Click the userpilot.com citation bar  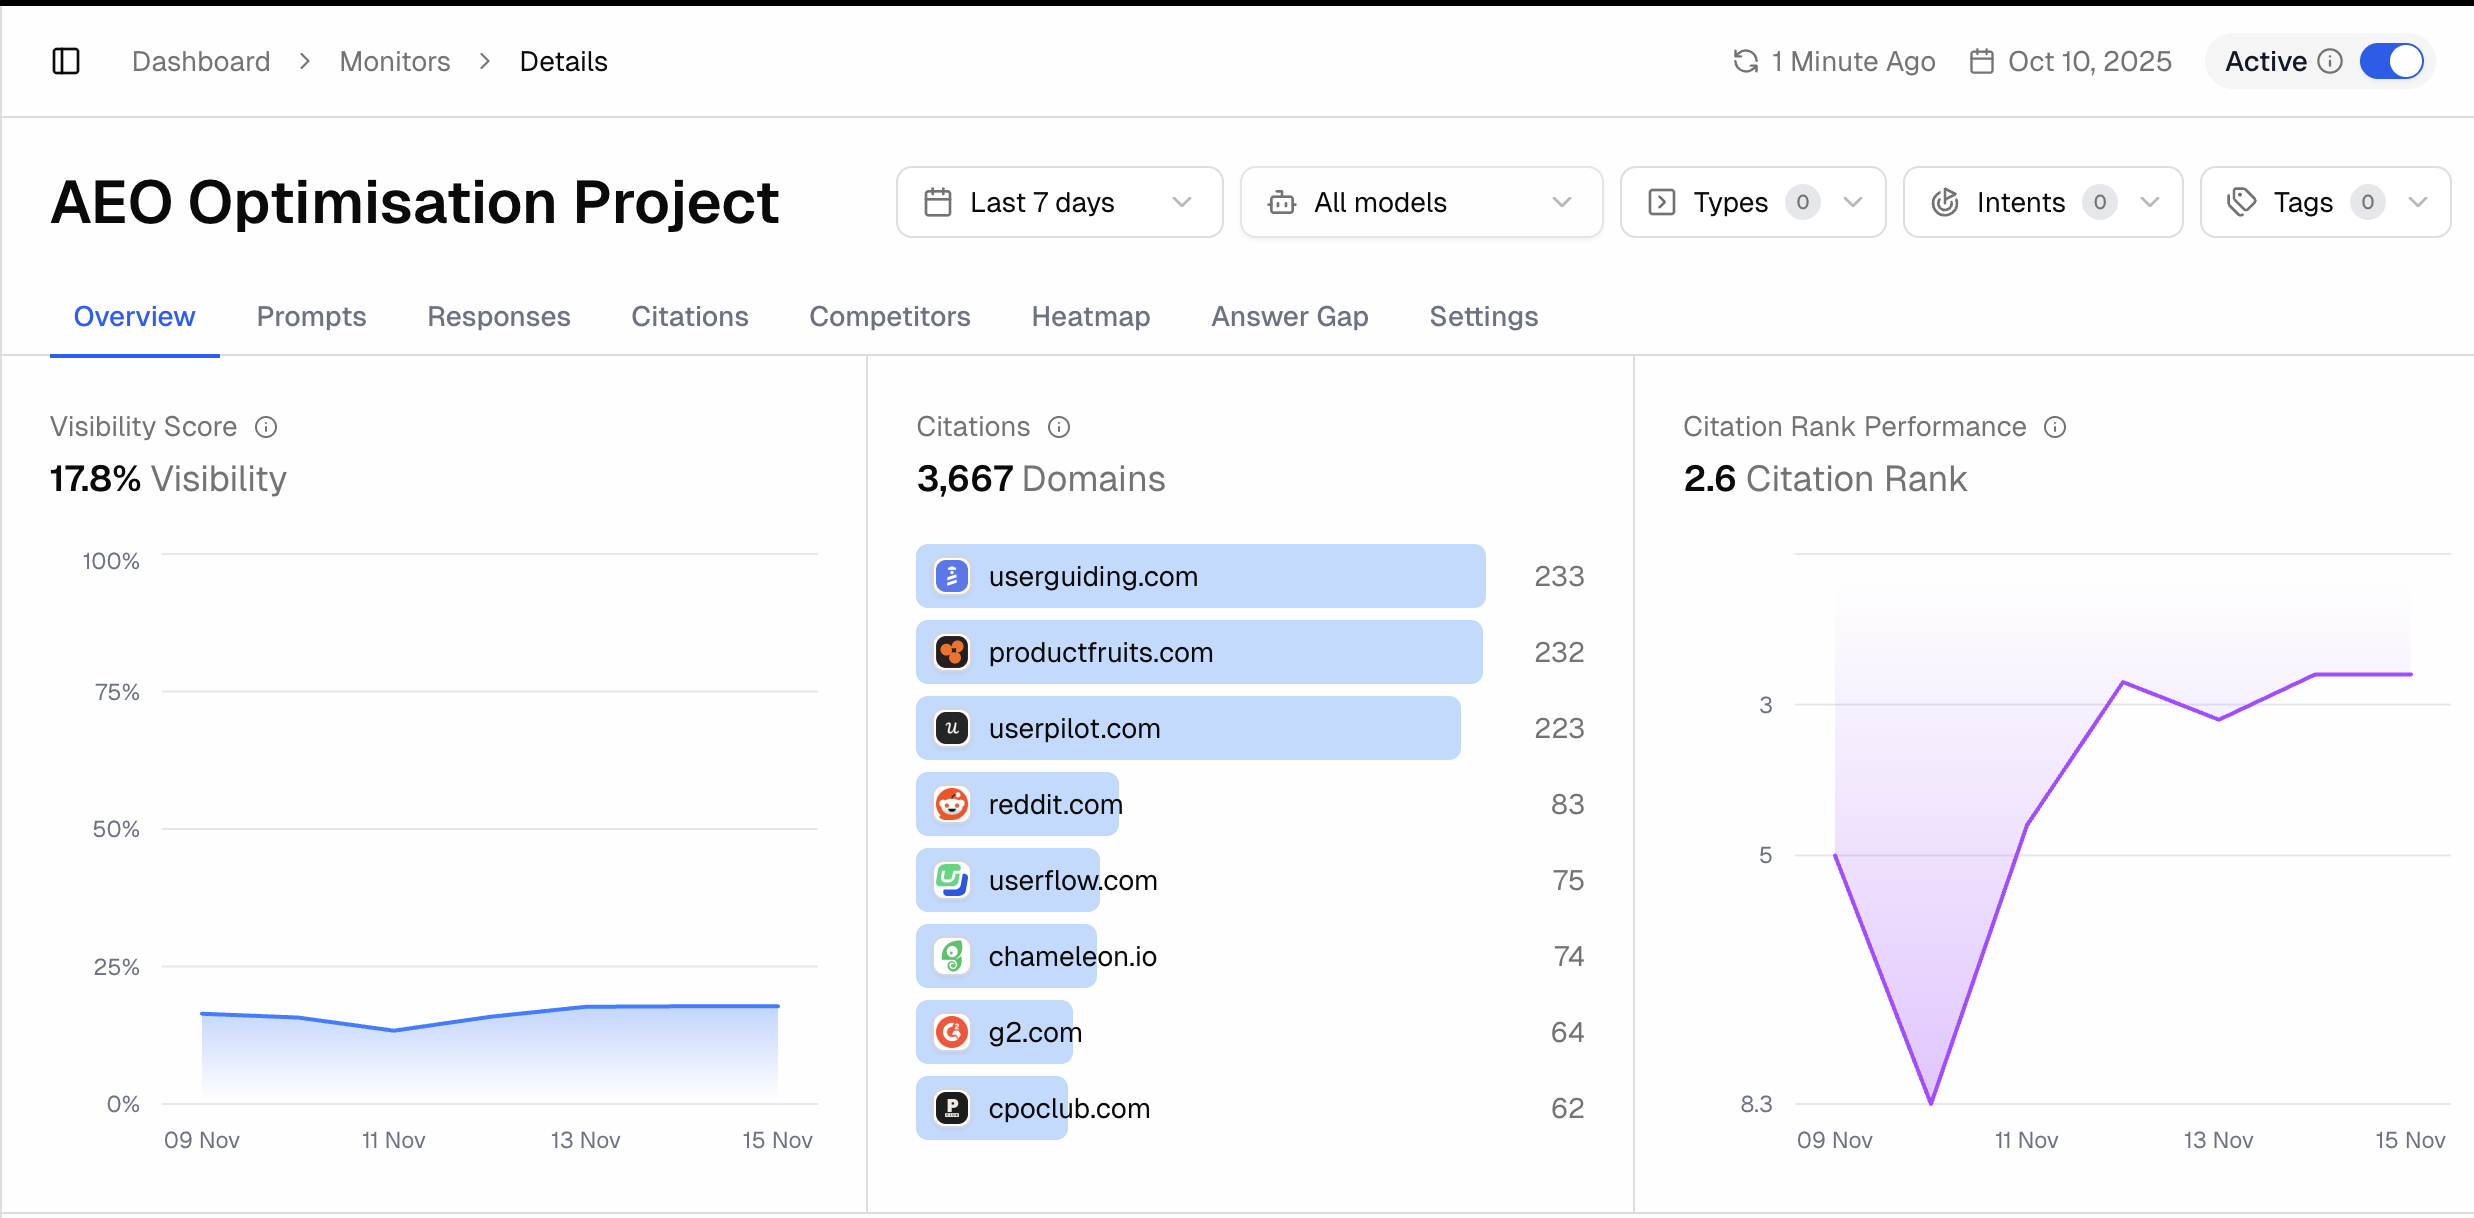coord(1188,728)
